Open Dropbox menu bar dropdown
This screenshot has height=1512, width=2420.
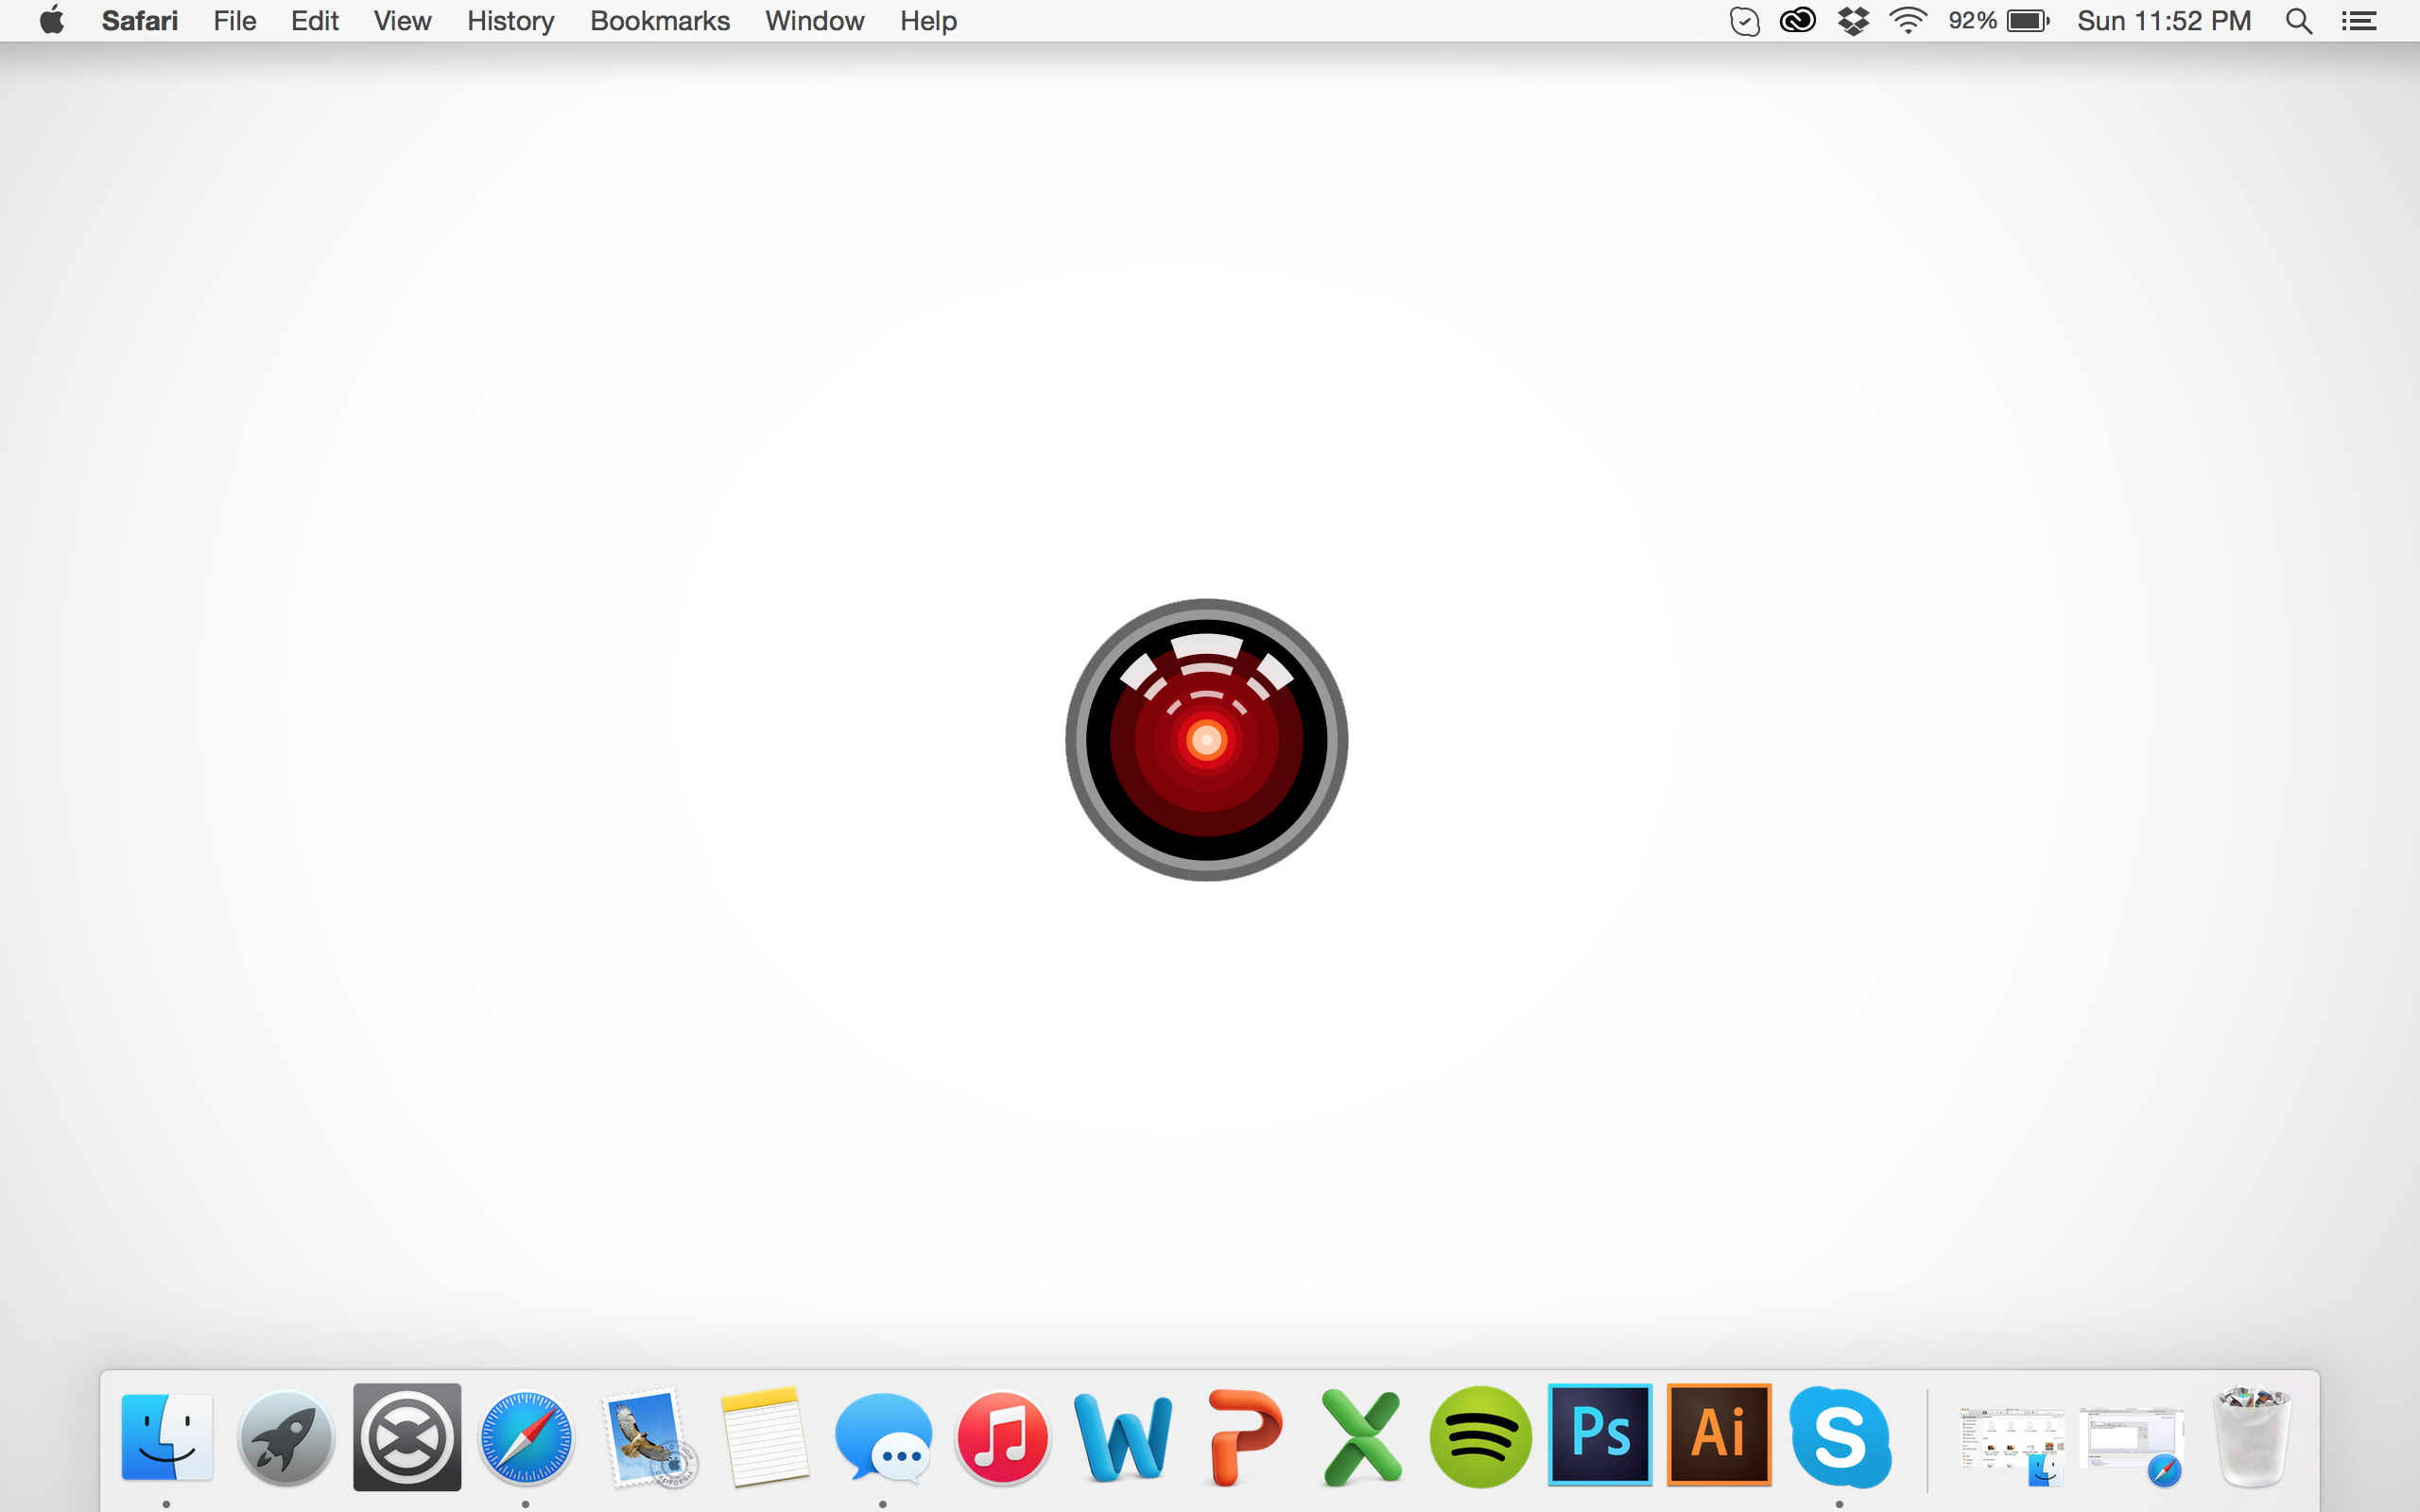(x=1853, y=21)
